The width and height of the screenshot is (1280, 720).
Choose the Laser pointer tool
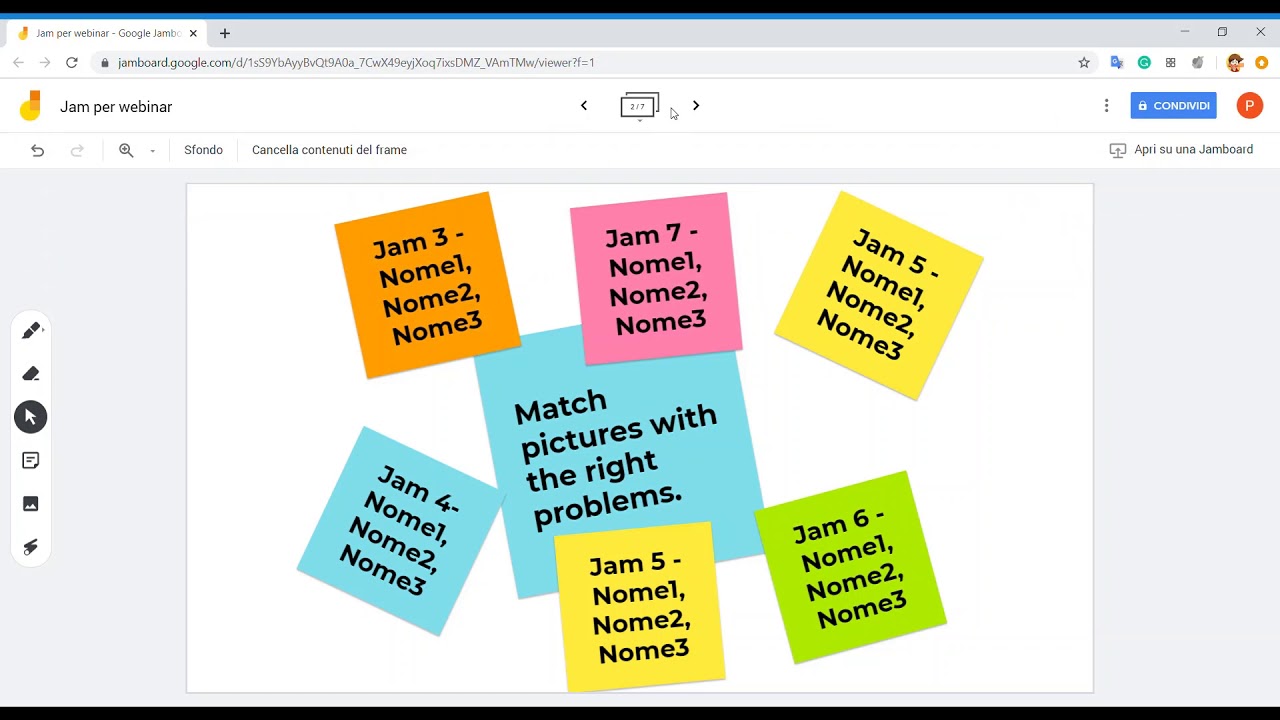tap(31, 547)
